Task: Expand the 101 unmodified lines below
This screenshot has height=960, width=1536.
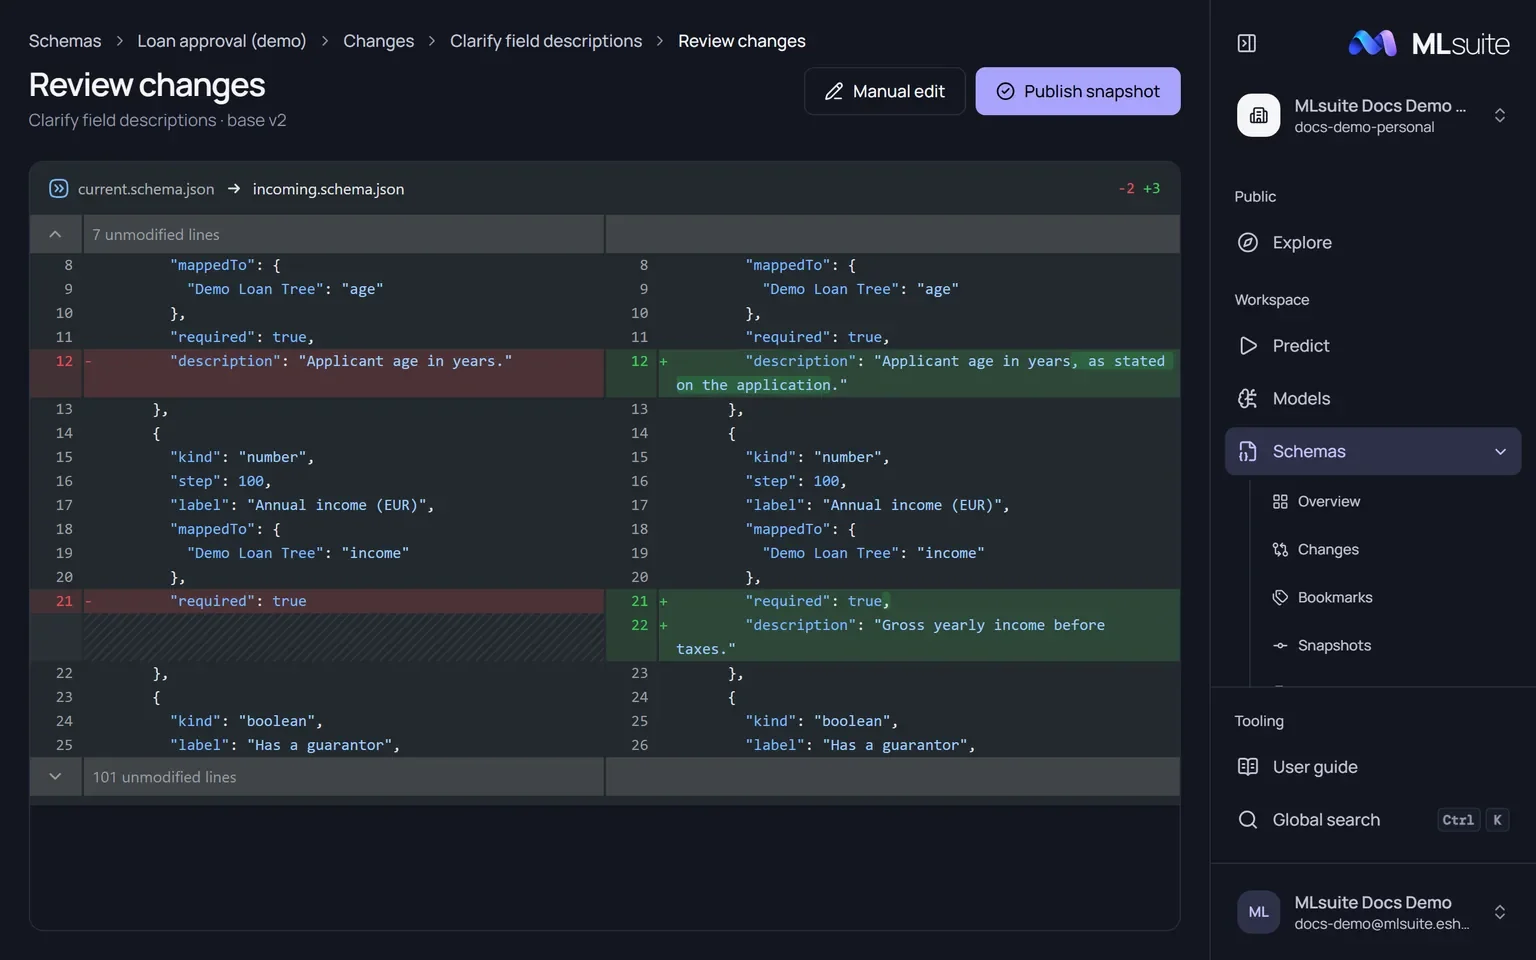Action: click(x=55, y=777)
